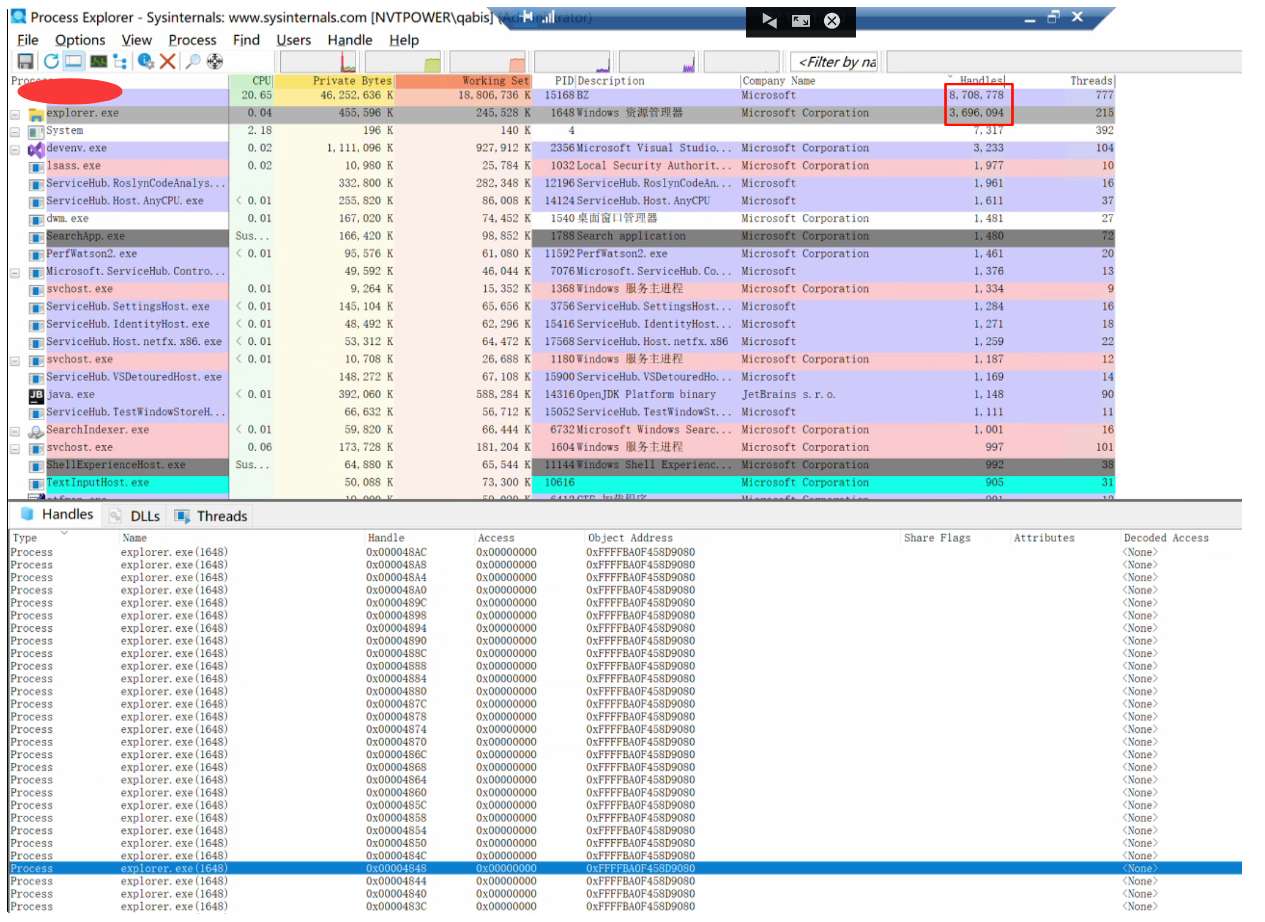1265x922 pixels.
Task: Collapse the SearchIndexer.exe tree node
Action: (15, 431)
